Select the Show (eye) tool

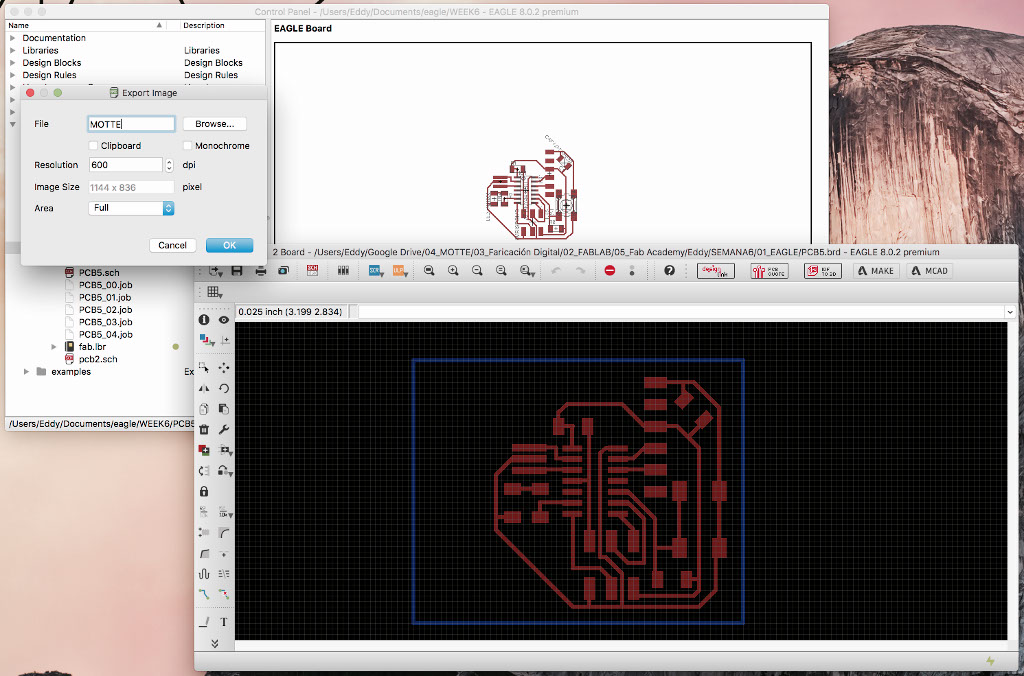point(224,319)
